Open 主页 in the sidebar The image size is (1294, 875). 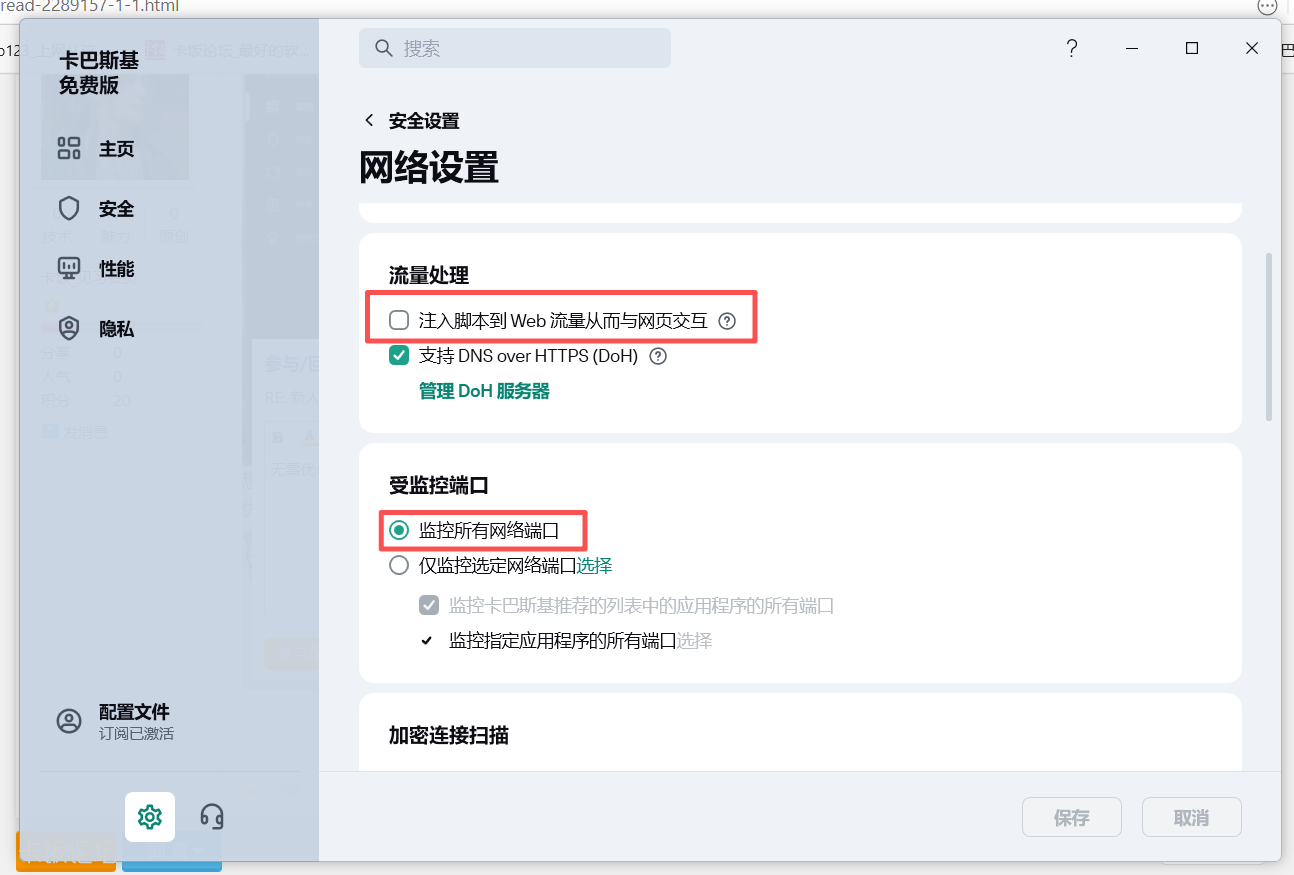pos(116,149)
